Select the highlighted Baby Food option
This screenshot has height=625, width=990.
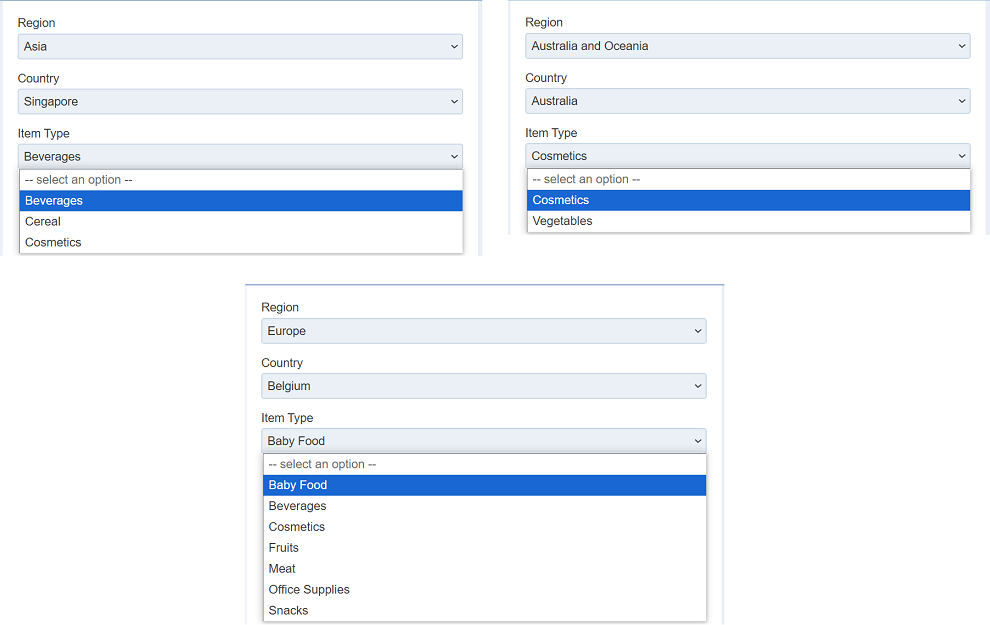pyautogui.click(x=298, y=485)
